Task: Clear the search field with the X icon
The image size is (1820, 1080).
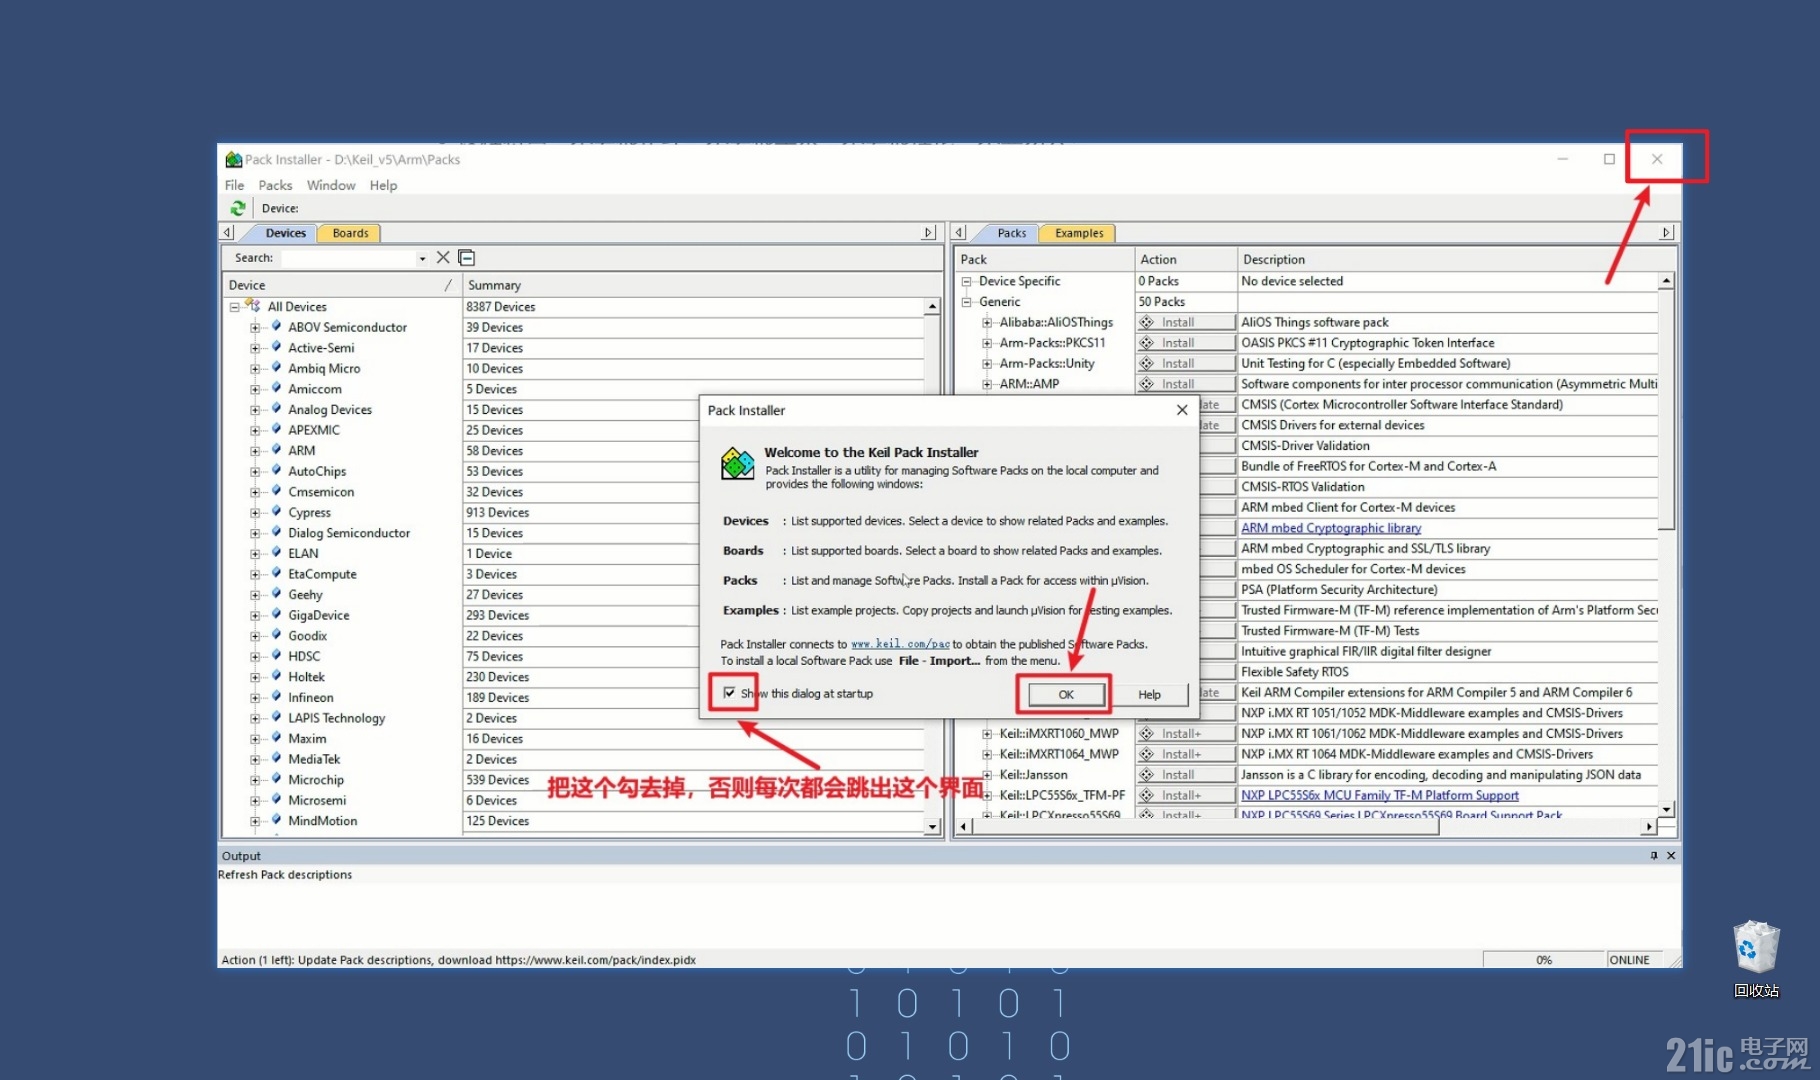Action: (443, 258)
